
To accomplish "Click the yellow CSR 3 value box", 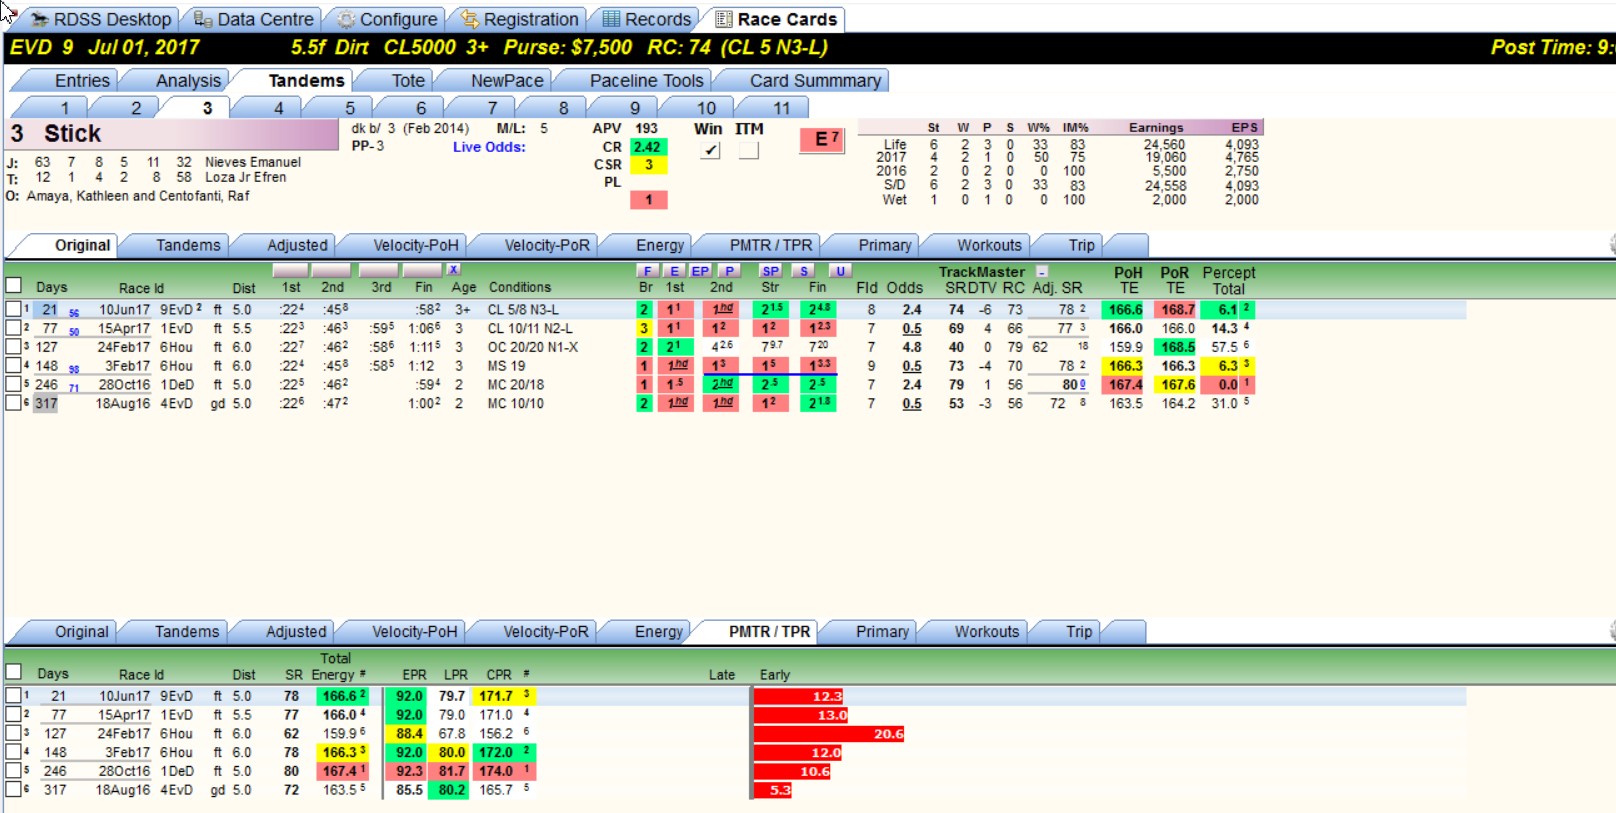I will click(x=648, y=165).
